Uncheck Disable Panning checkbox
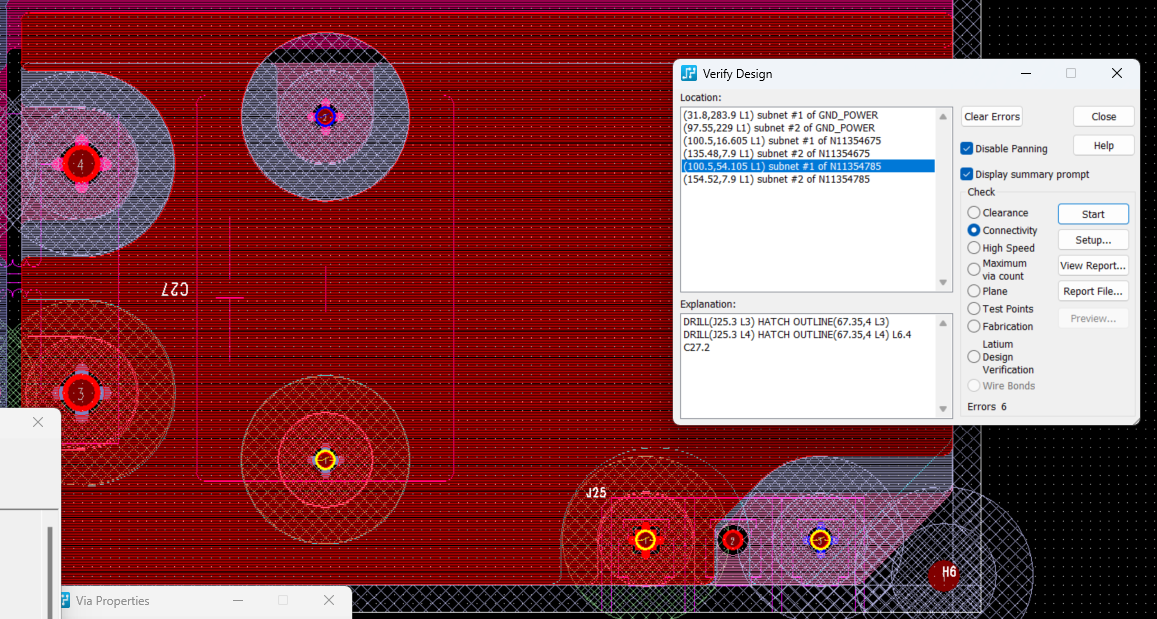 [x=967, y=149]
